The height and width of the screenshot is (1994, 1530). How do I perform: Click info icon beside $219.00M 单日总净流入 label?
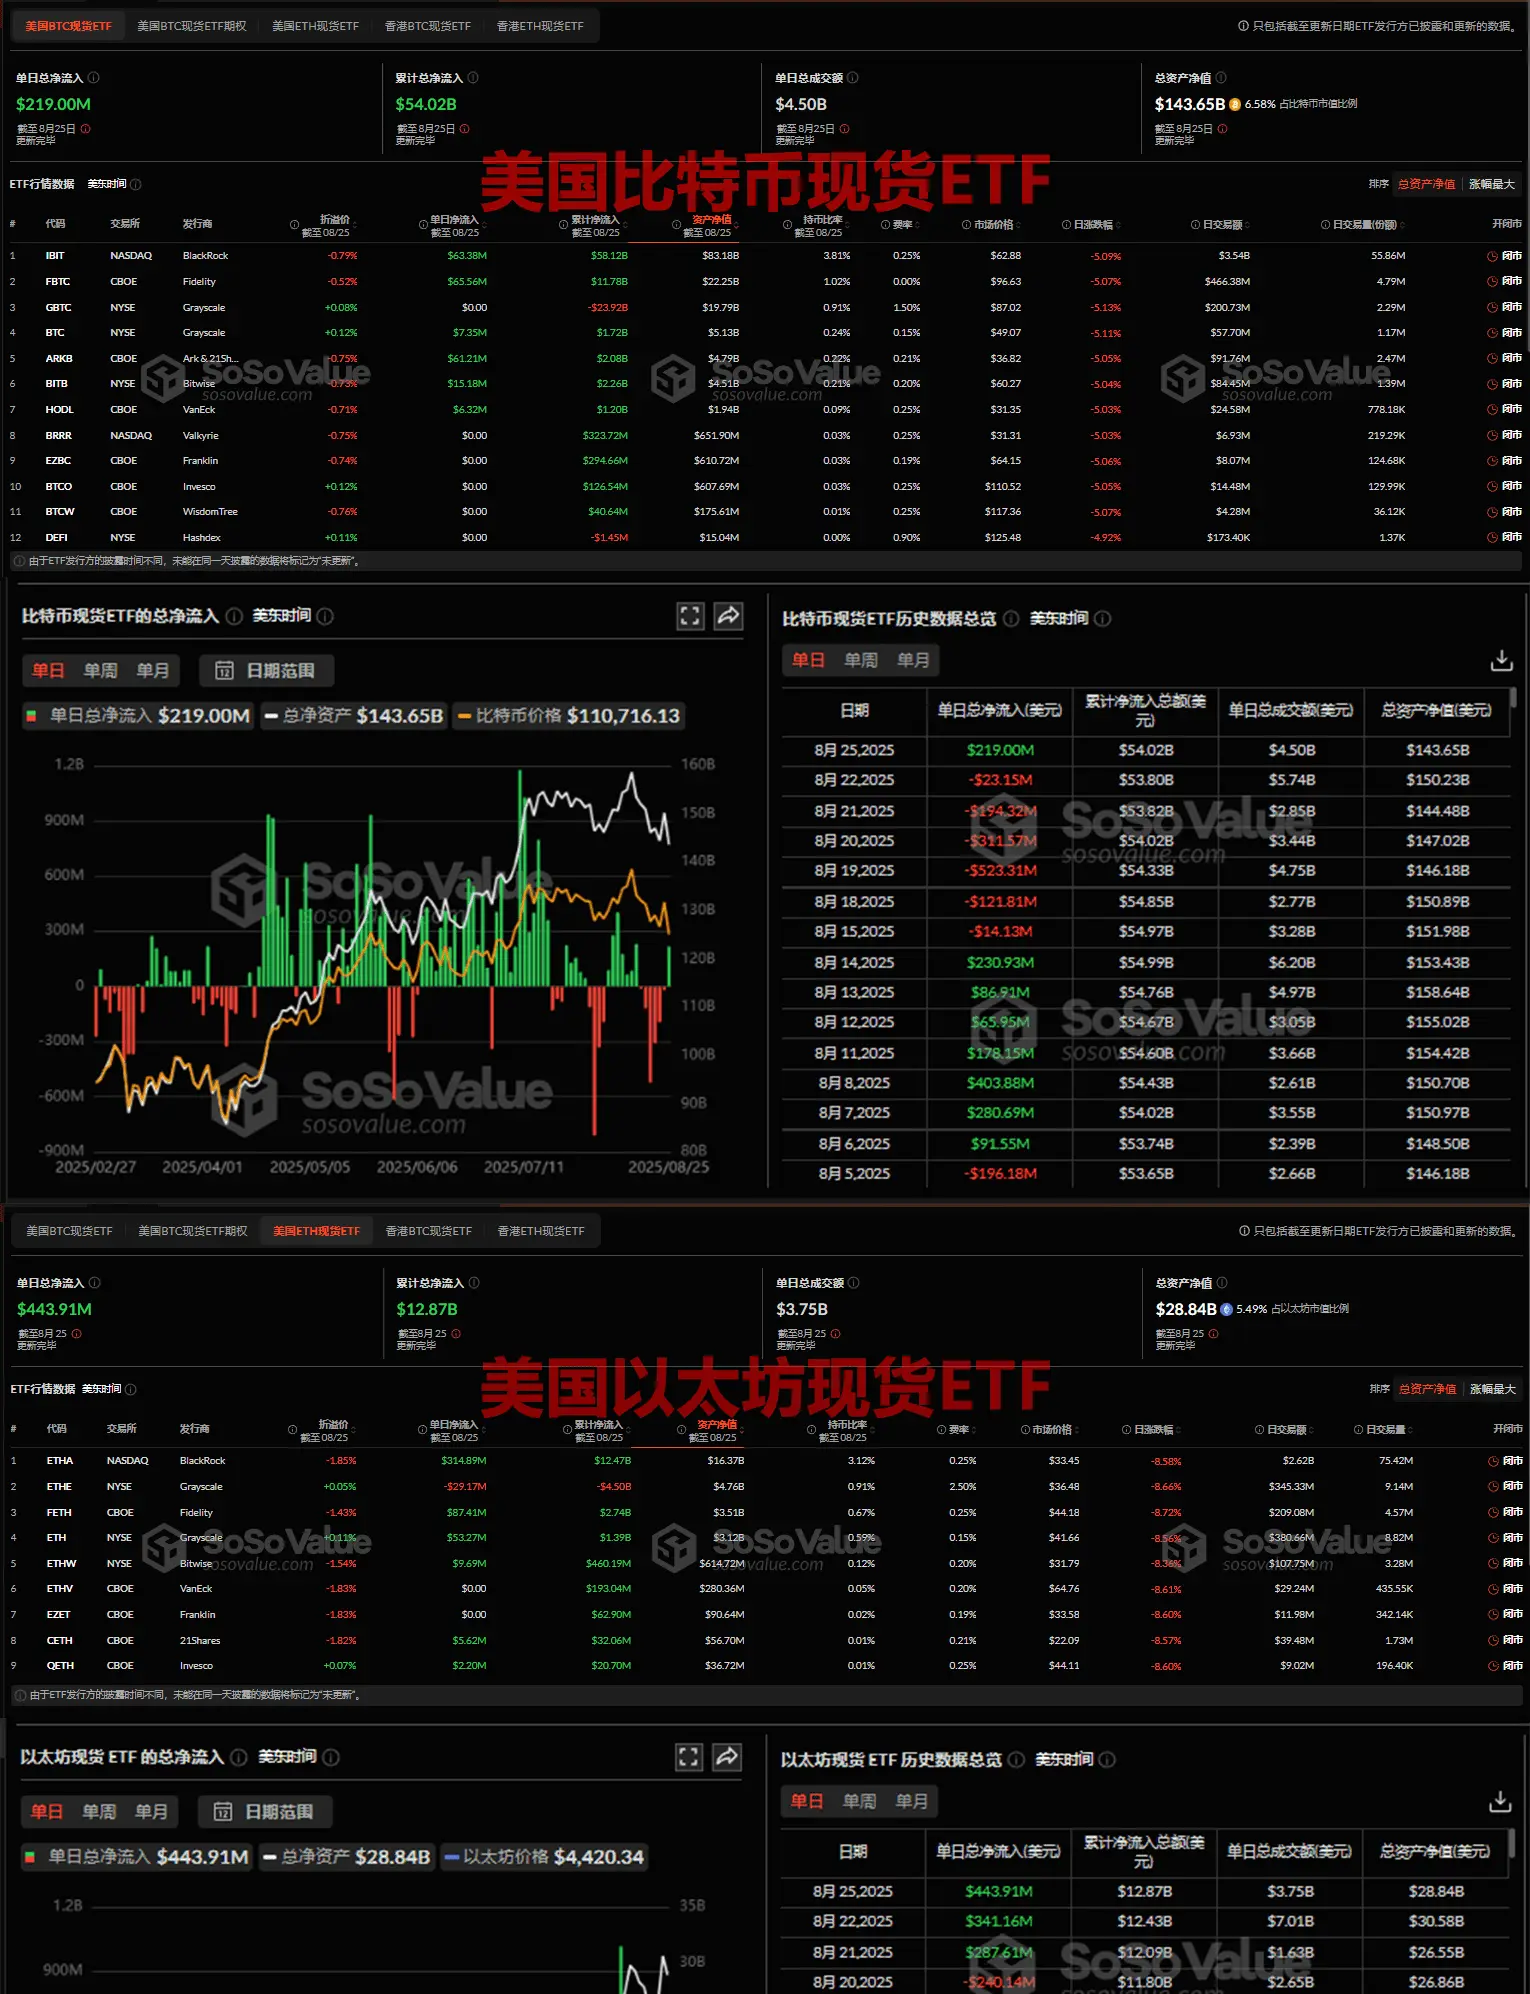[93, 78]
